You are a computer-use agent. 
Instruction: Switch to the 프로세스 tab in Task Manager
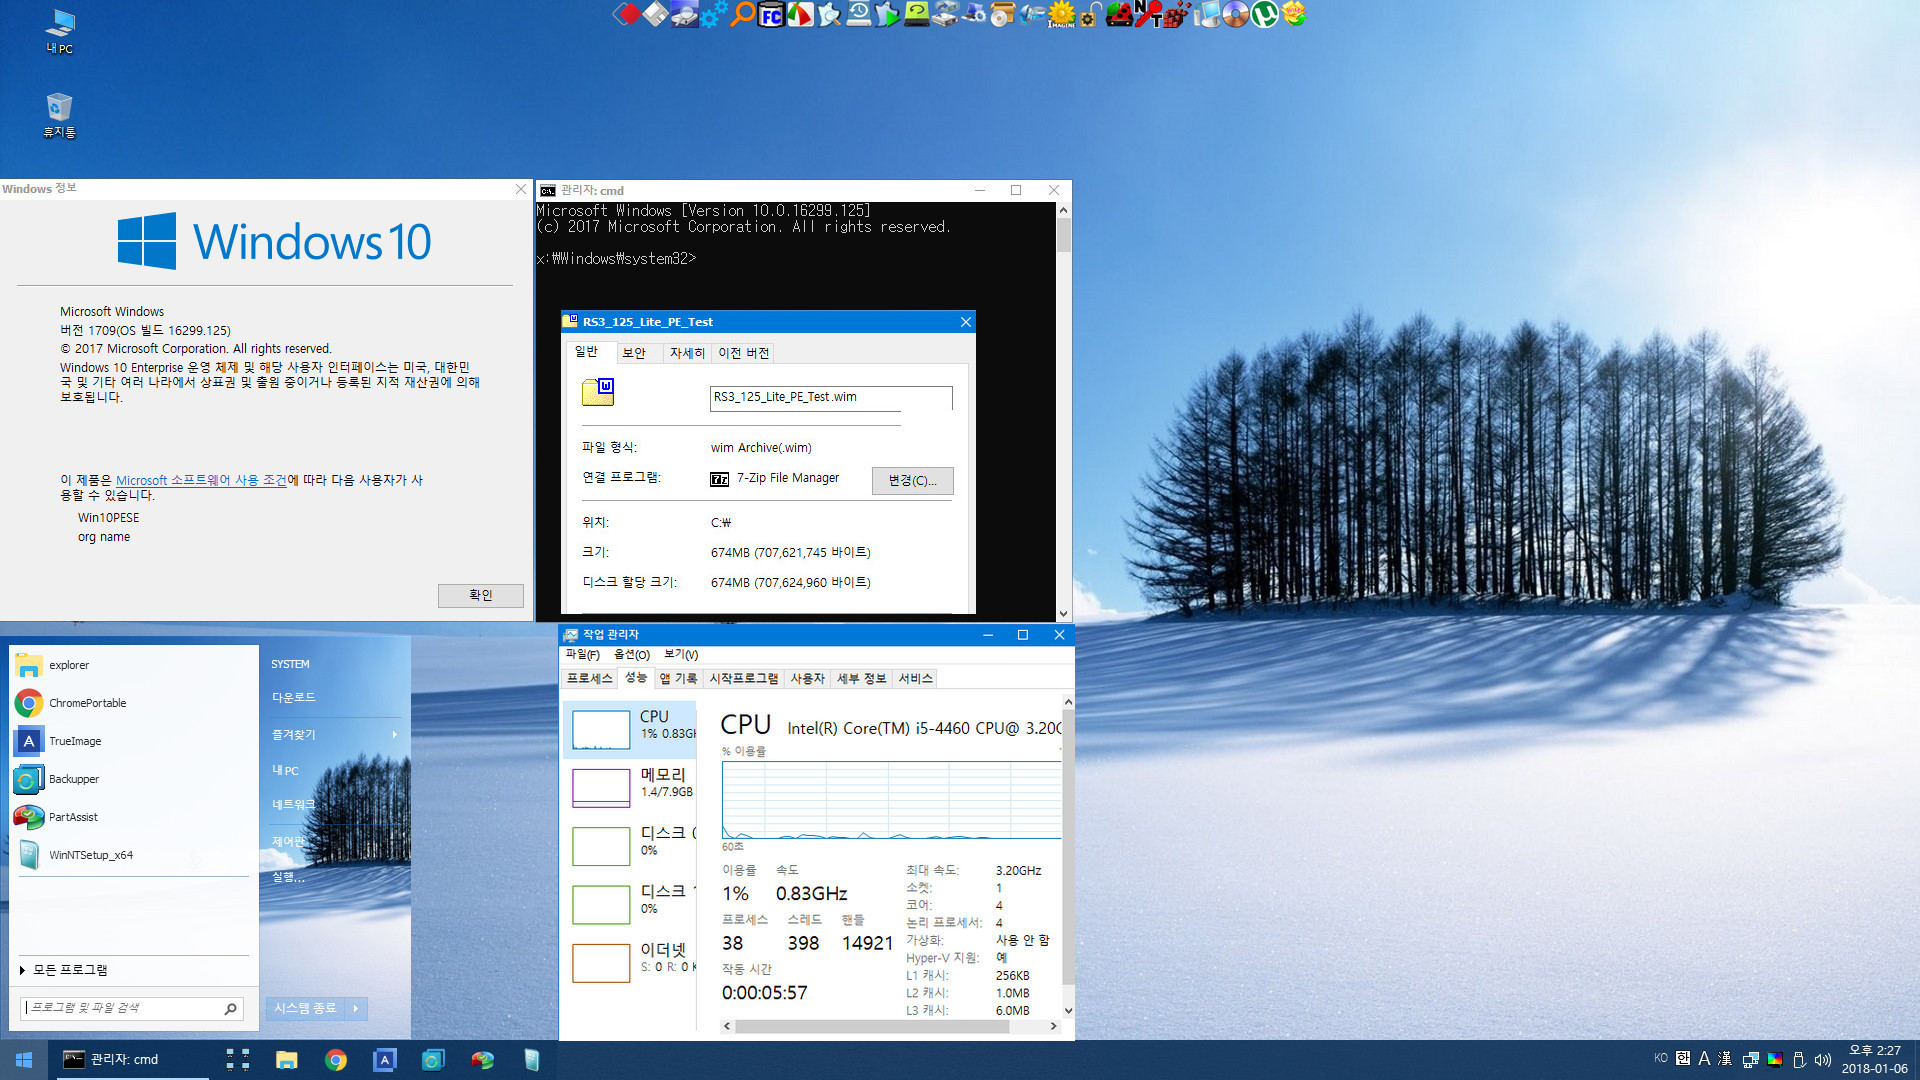tap(590, 678)
